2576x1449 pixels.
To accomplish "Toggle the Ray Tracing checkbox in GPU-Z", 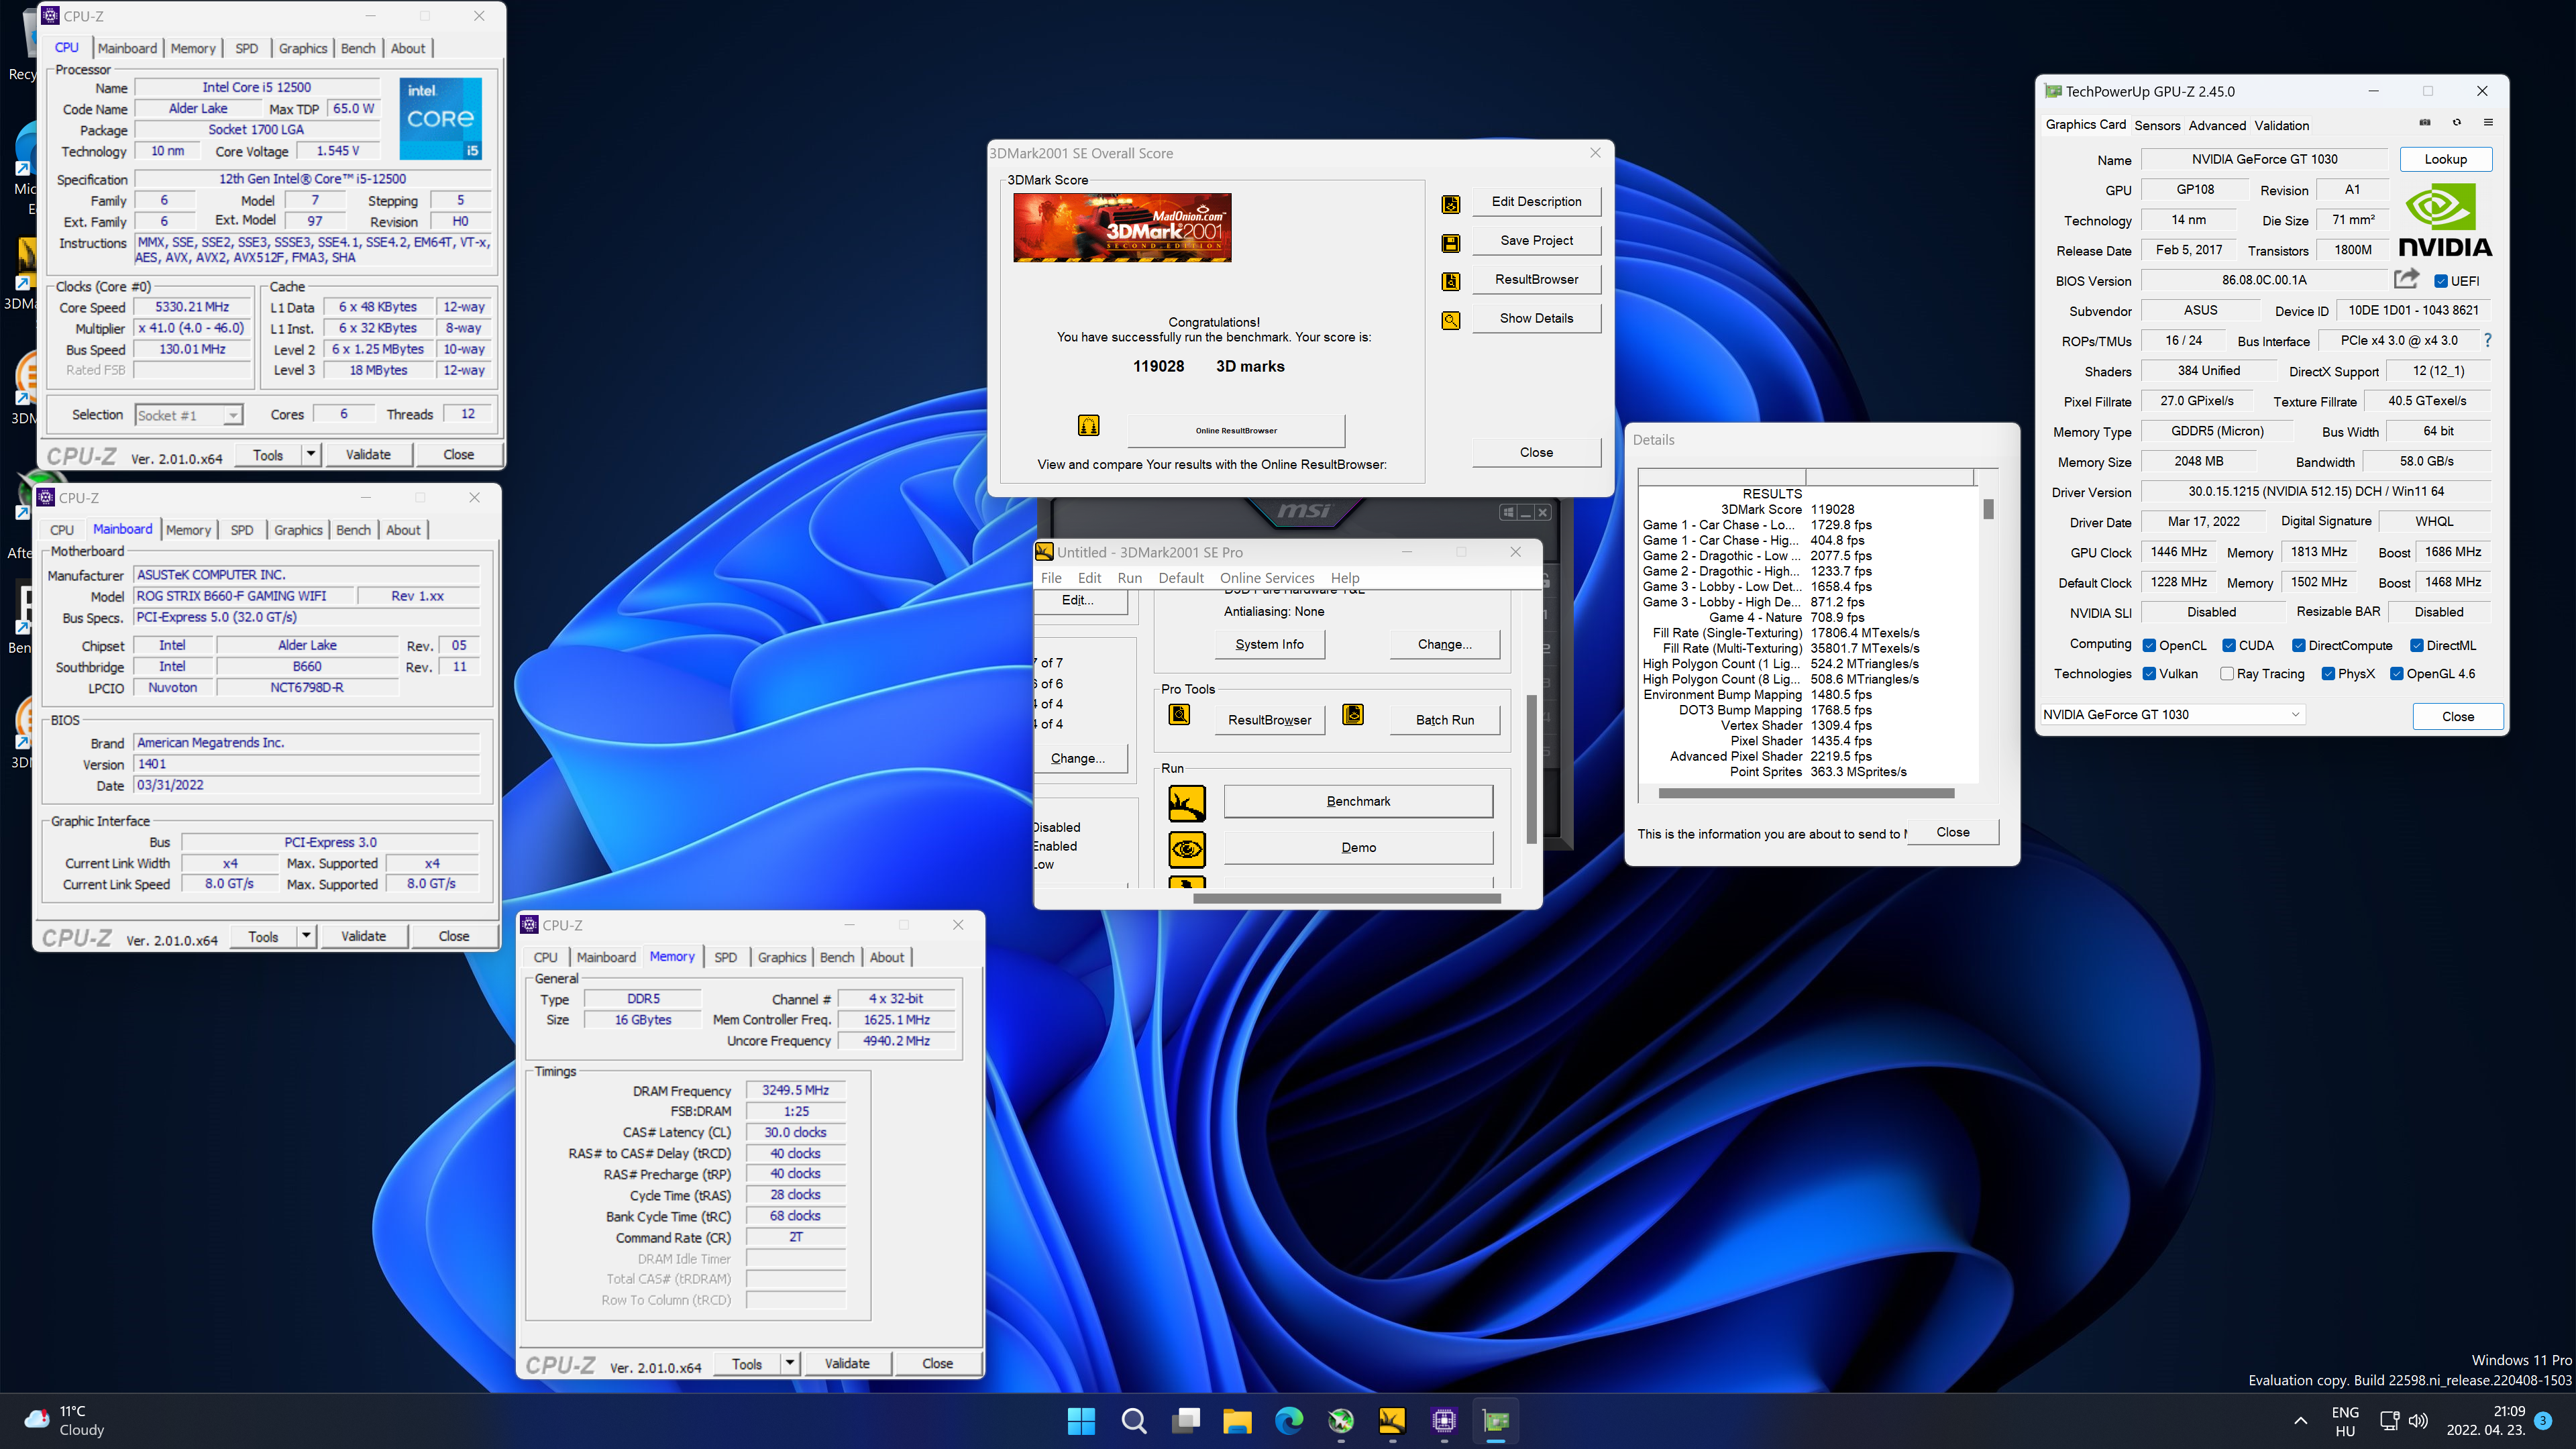I will [x=2226, y=674].
